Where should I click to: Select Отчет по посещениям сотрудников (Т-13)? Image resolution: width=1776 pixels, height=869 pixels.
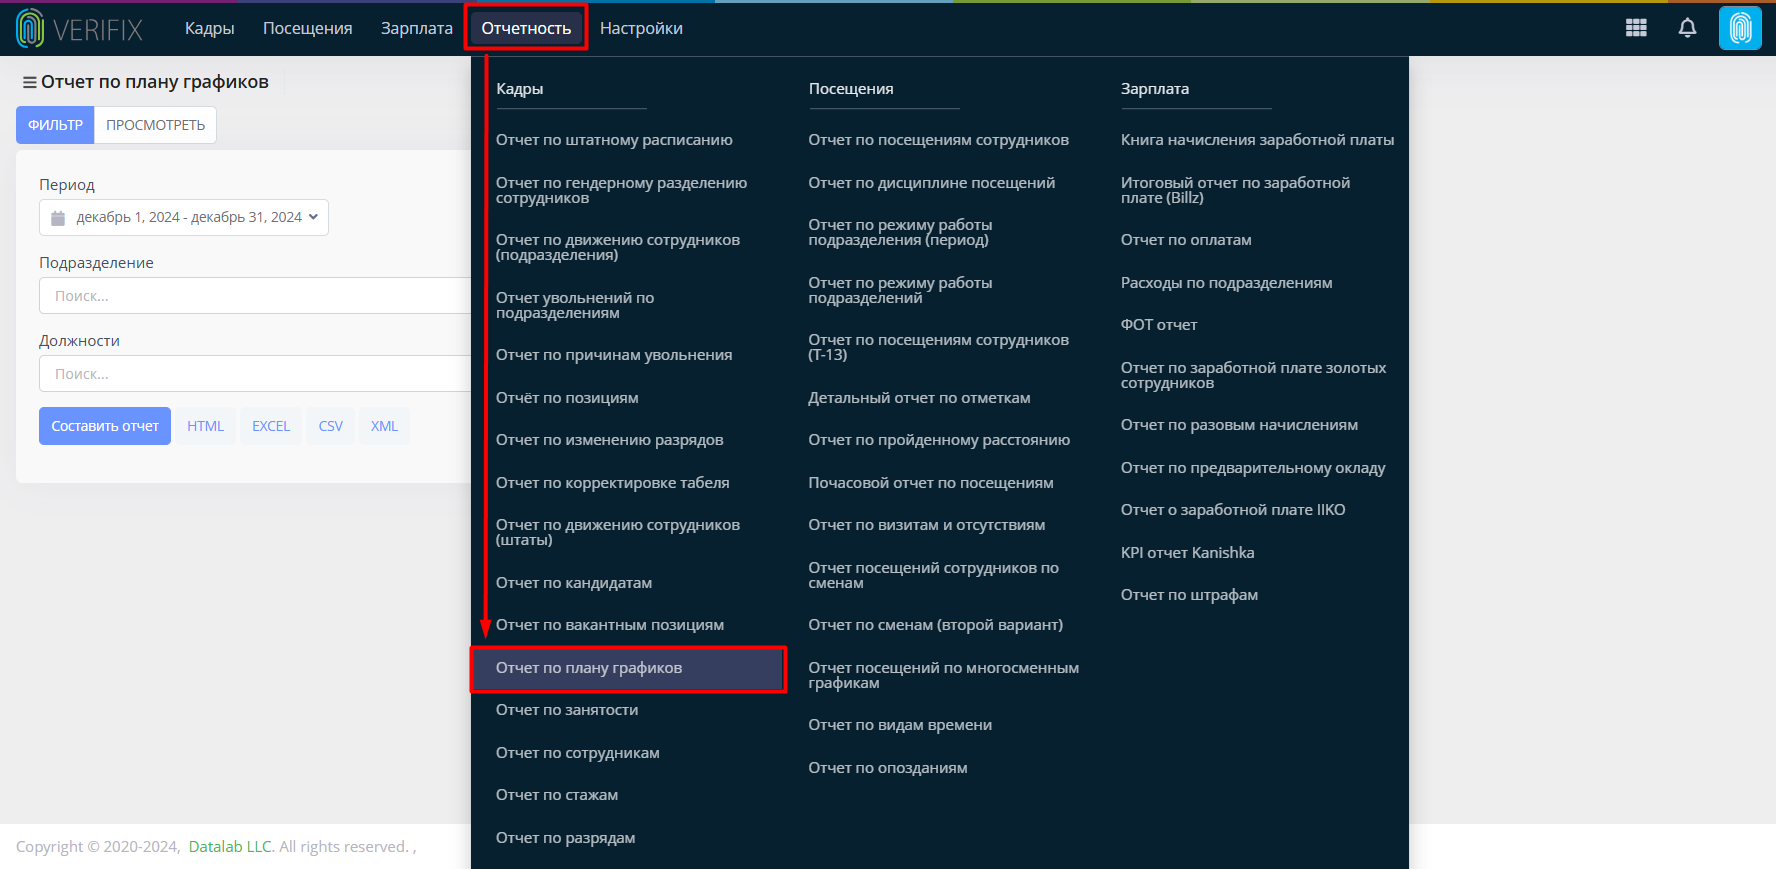click(x=938, y=347)
